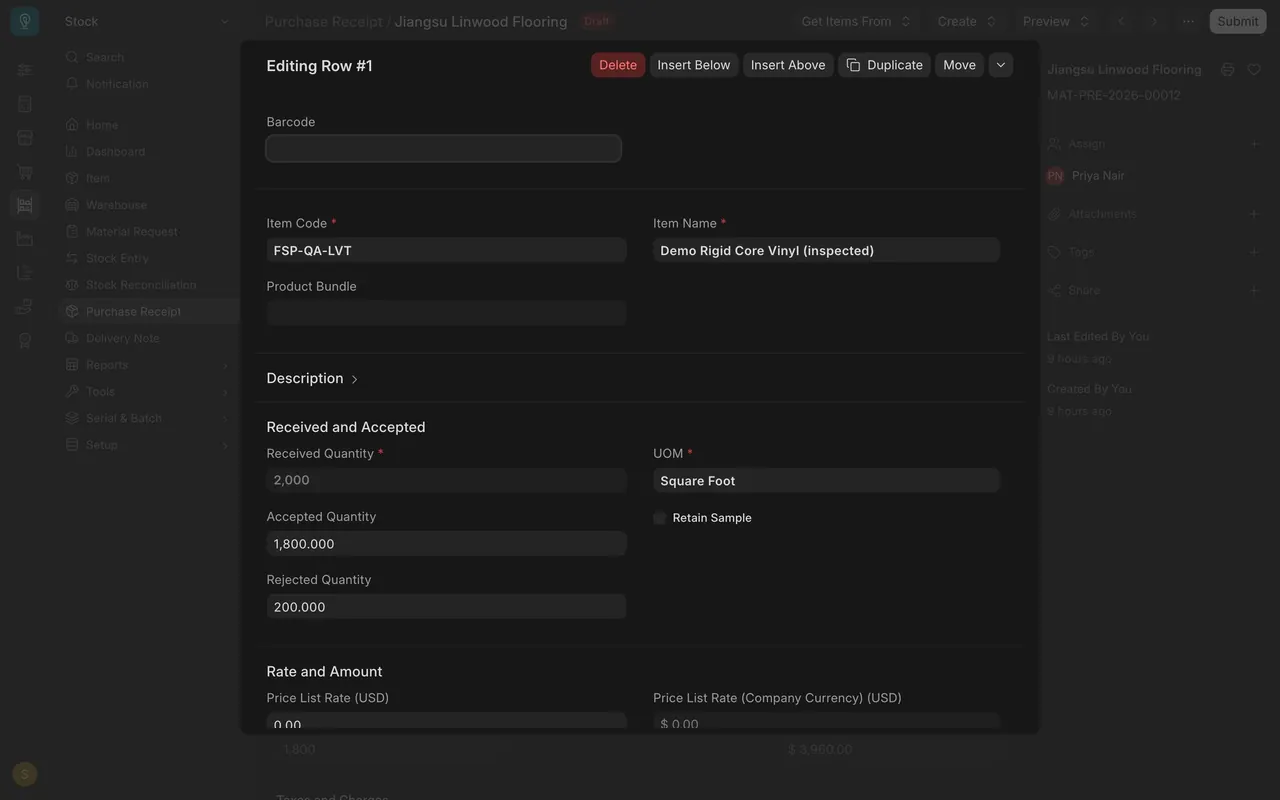1280x800 pixels.
Task: Select Purchase Receipt in the sidebar
Action: coord(148,311)
